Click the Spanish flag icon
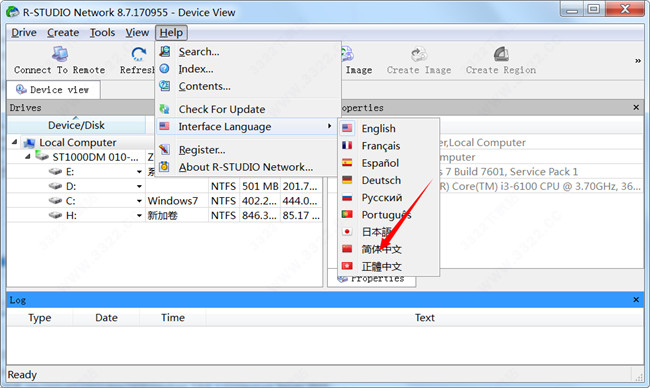The width and height of the screenshot is (650, 388). pyautogui.click(x=347, y=163)
